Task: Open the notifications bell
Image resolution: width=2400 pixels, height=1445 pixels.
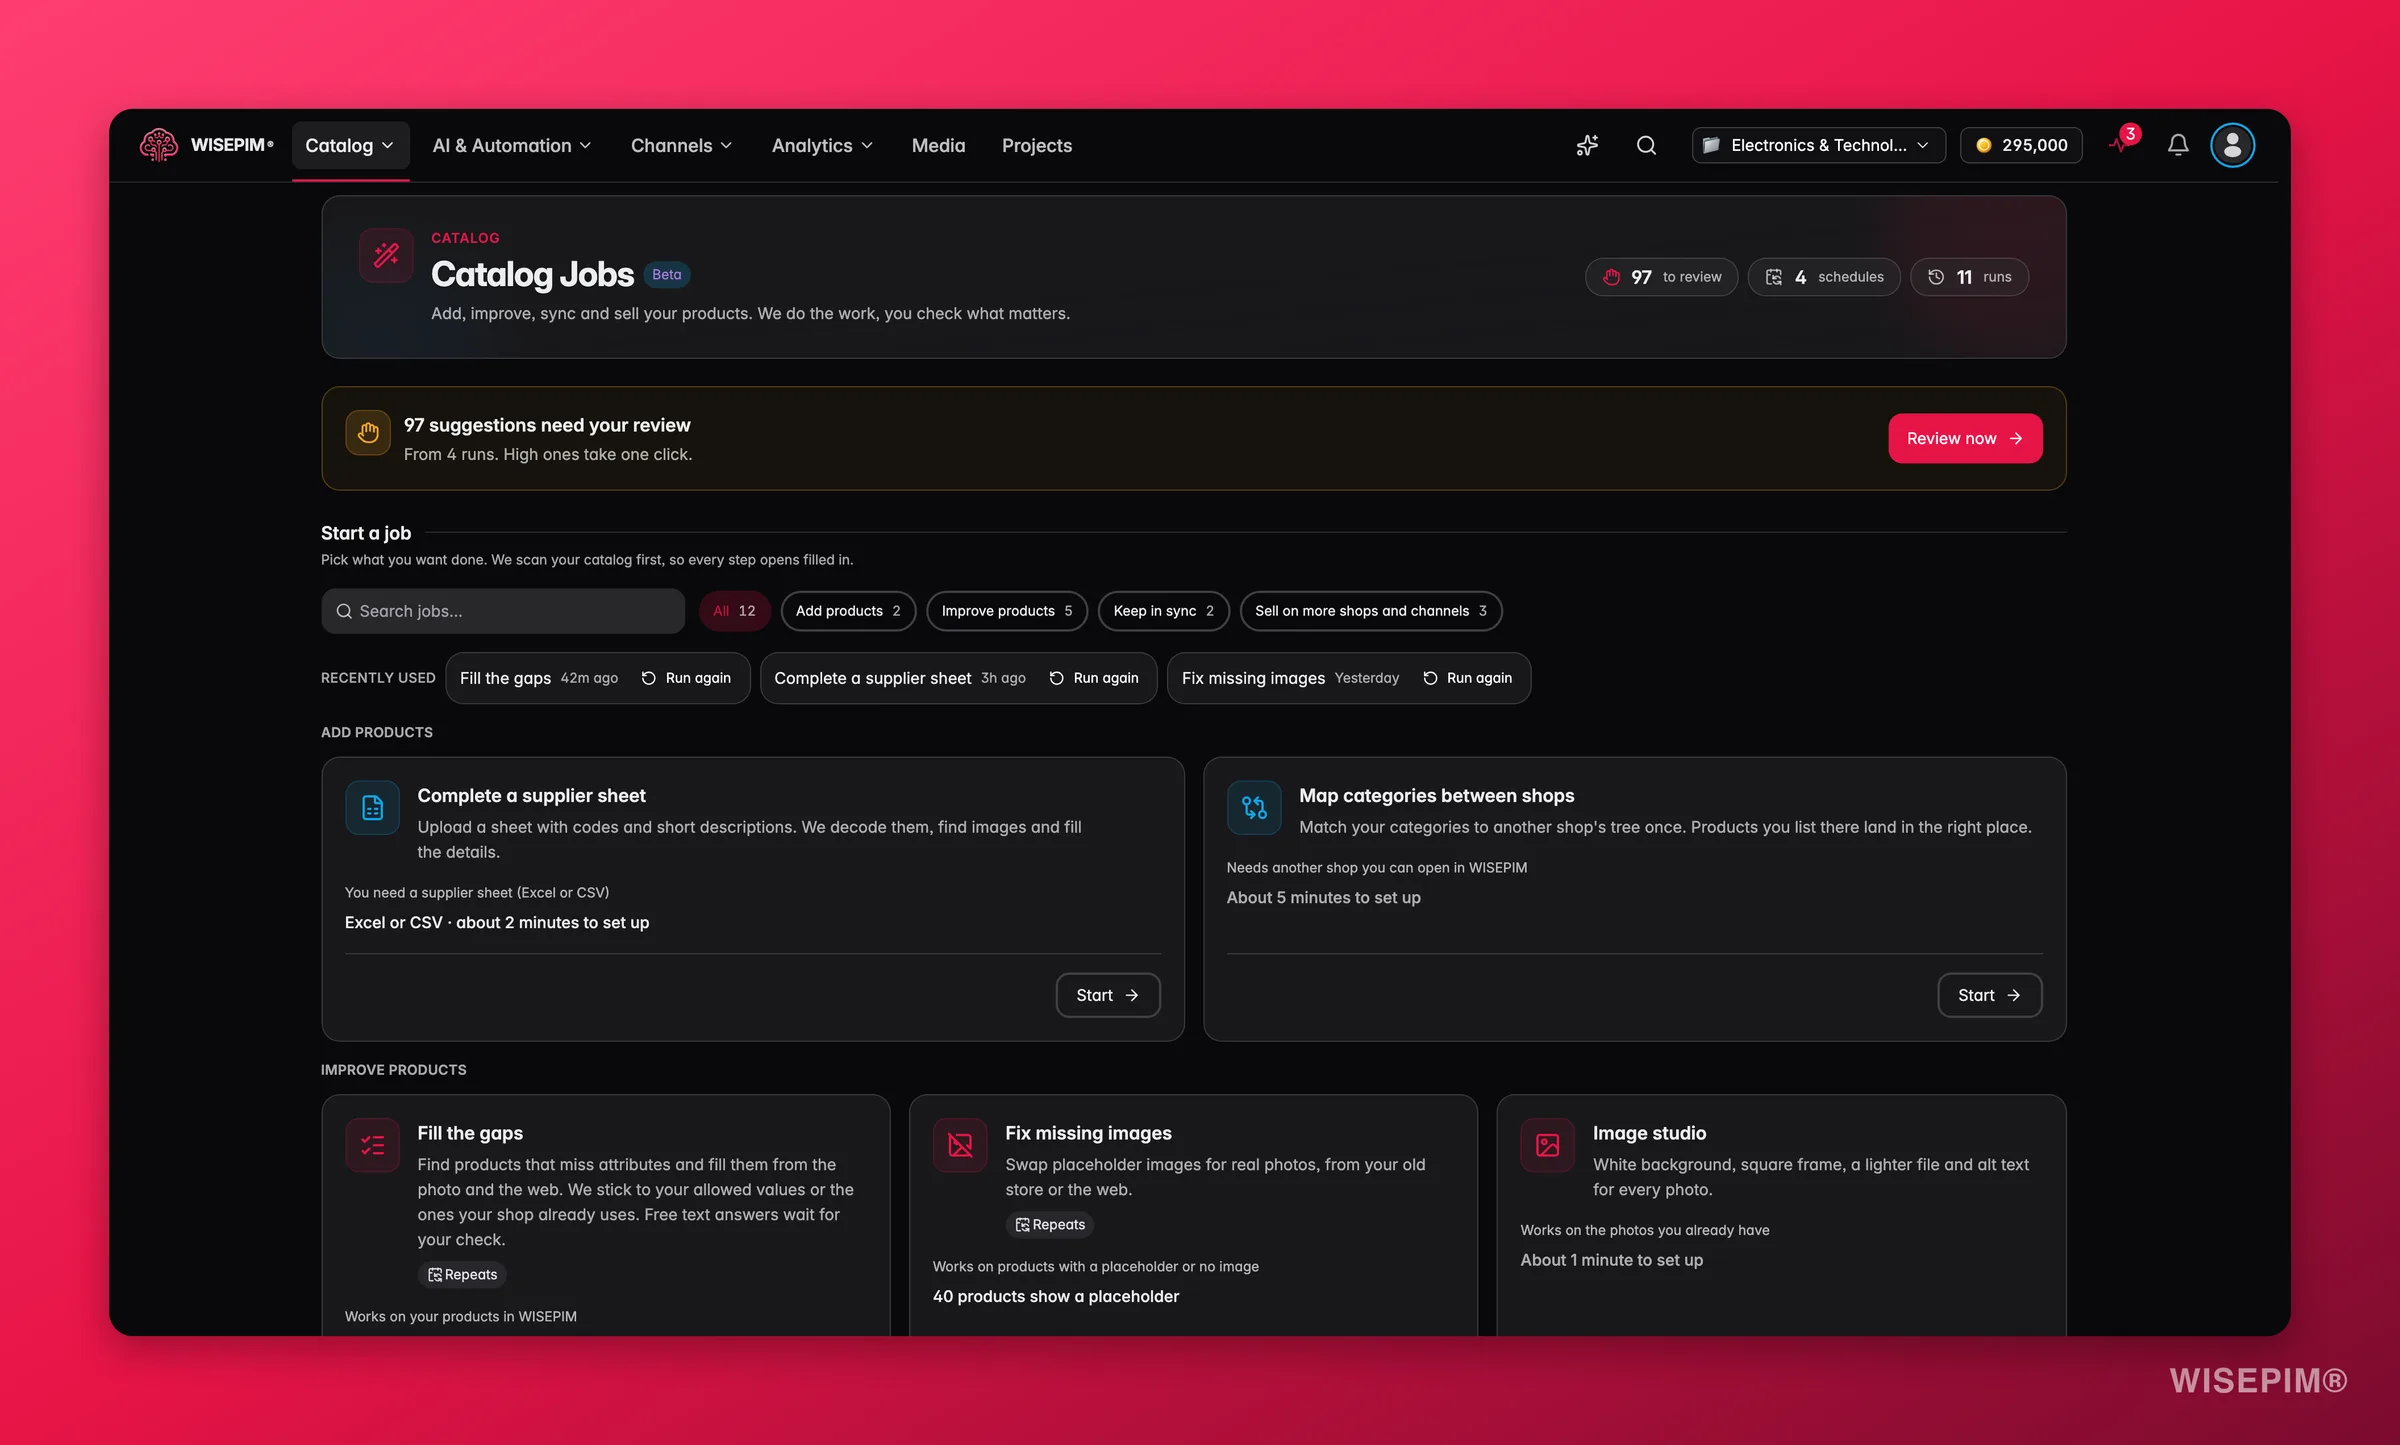Action: pyautogui.click(x=2178, y=145)
